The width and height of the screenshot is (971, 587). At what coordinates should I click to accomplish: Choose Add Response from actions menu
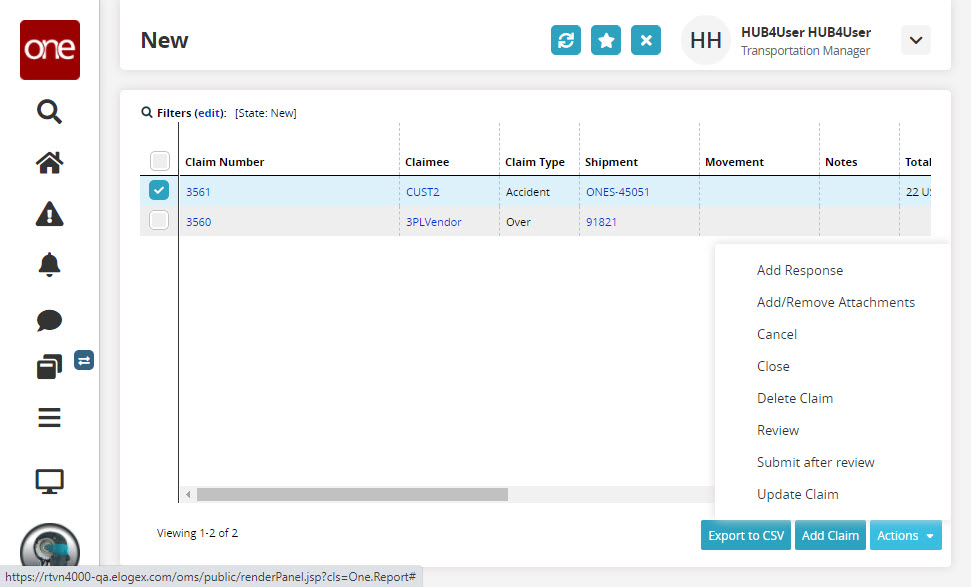click(799, 270)
